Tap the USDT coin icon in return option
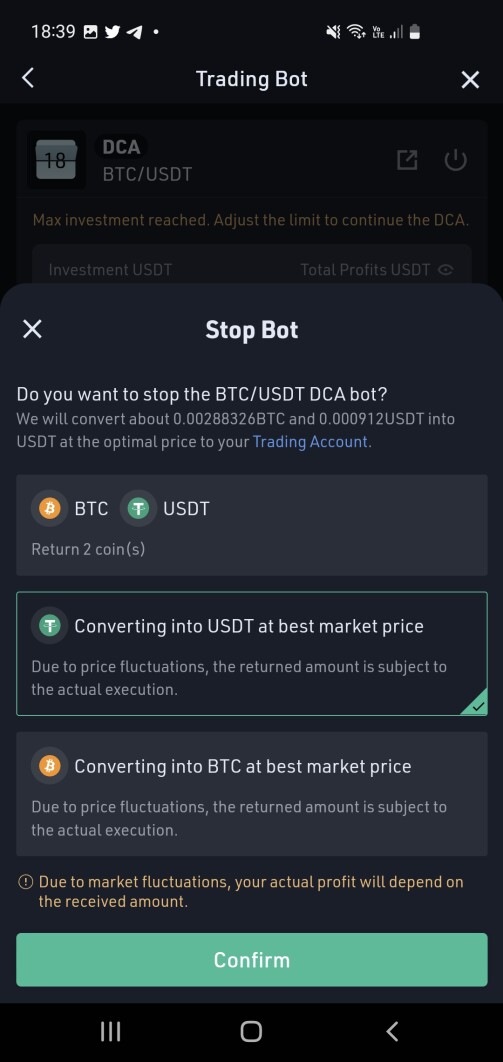503x1062 pixels. pos(138,508)
